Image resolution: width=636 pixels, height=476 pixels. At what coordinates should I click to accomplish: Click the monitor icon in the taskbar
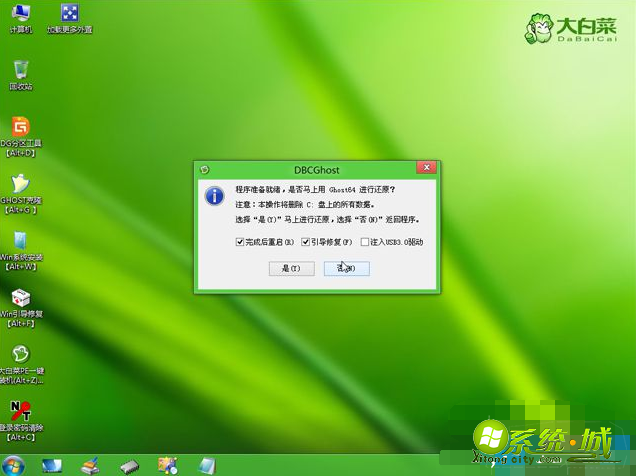point(52,466)
